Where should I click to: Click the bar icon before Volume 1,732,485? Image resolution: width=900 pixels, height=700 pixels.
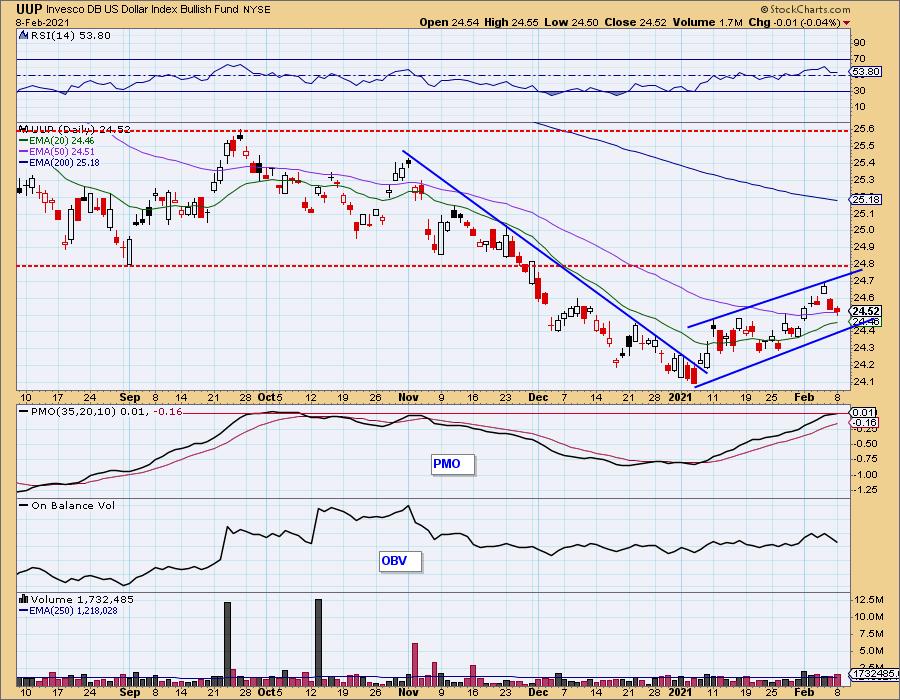(x=24, y=599)
